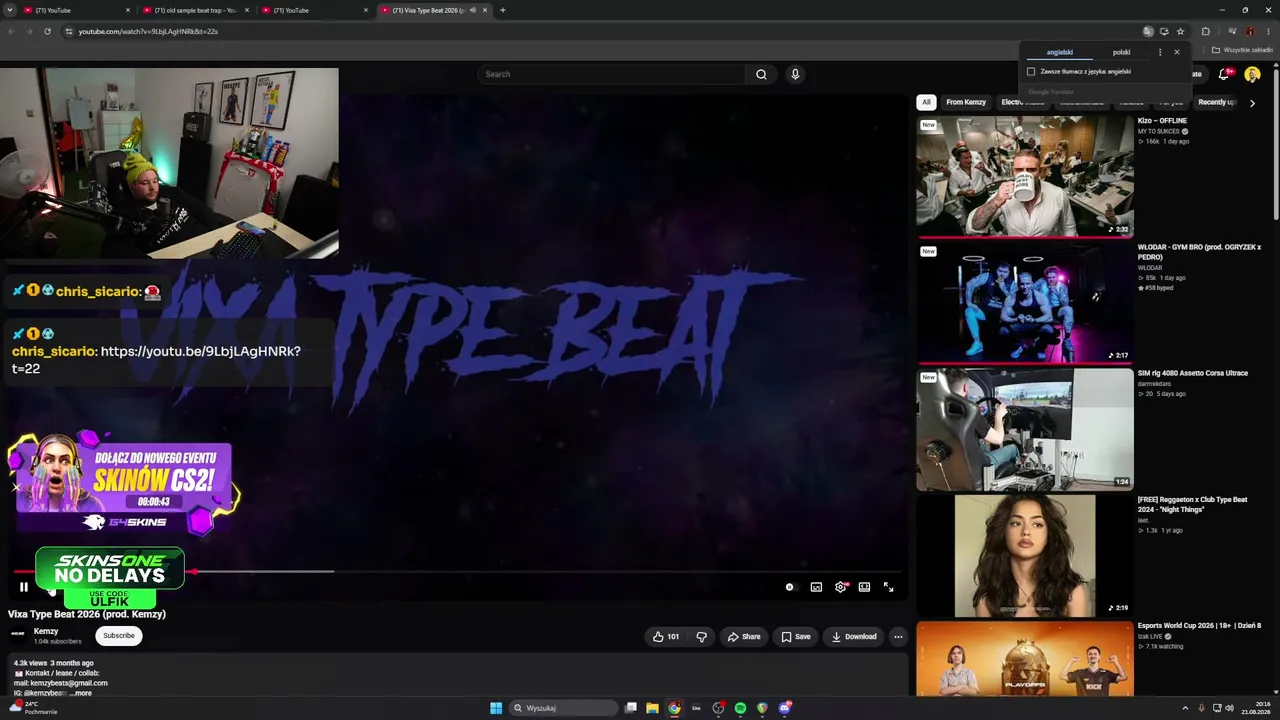Image resolution: width=1280 pixels, height=720 pixels.
Task: Reload the page
Action: tap(47, 31)
